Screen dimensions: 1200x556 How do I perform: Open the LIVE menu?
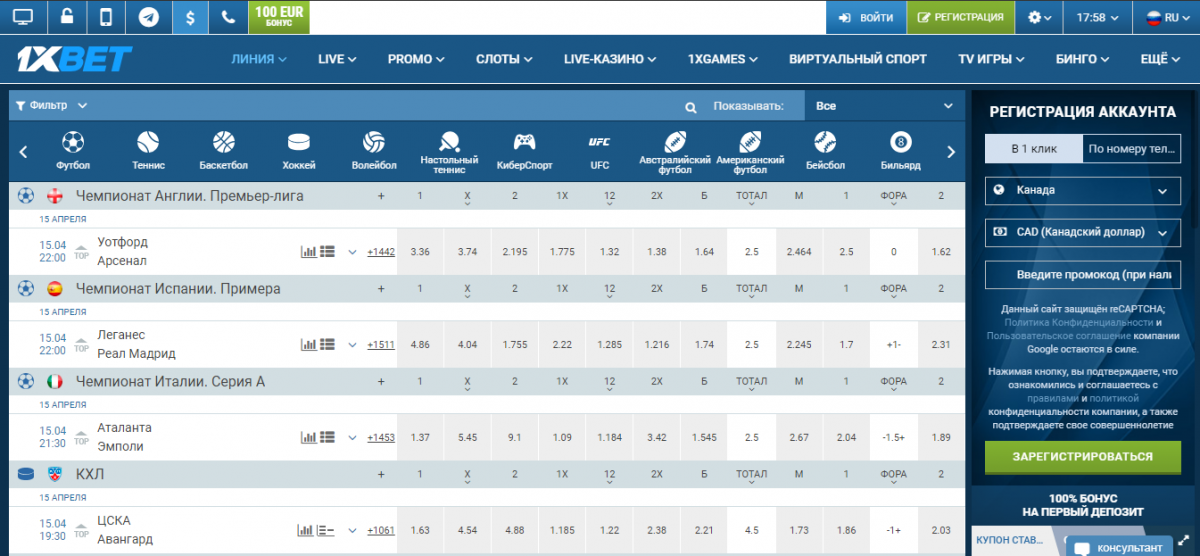(337, 59)
